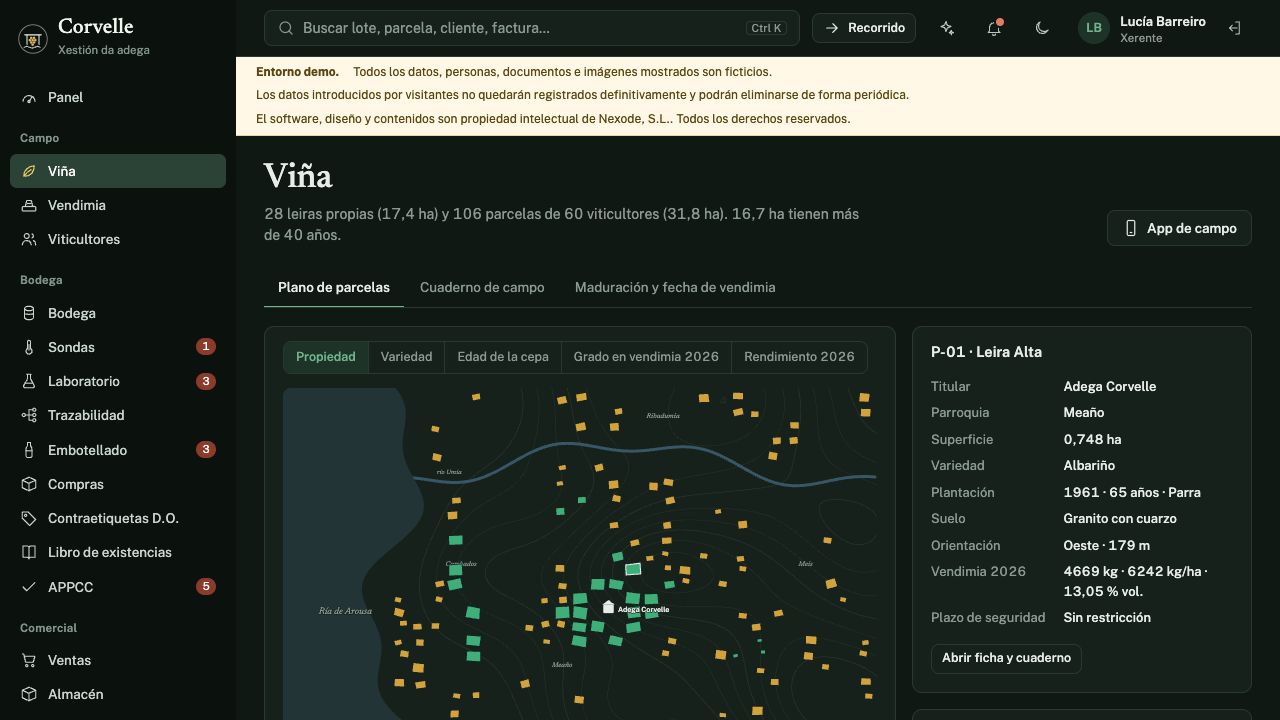Click the Libro de existencias book icon
The height and width of the screenshot is (720, 1280).
[29, 553]
